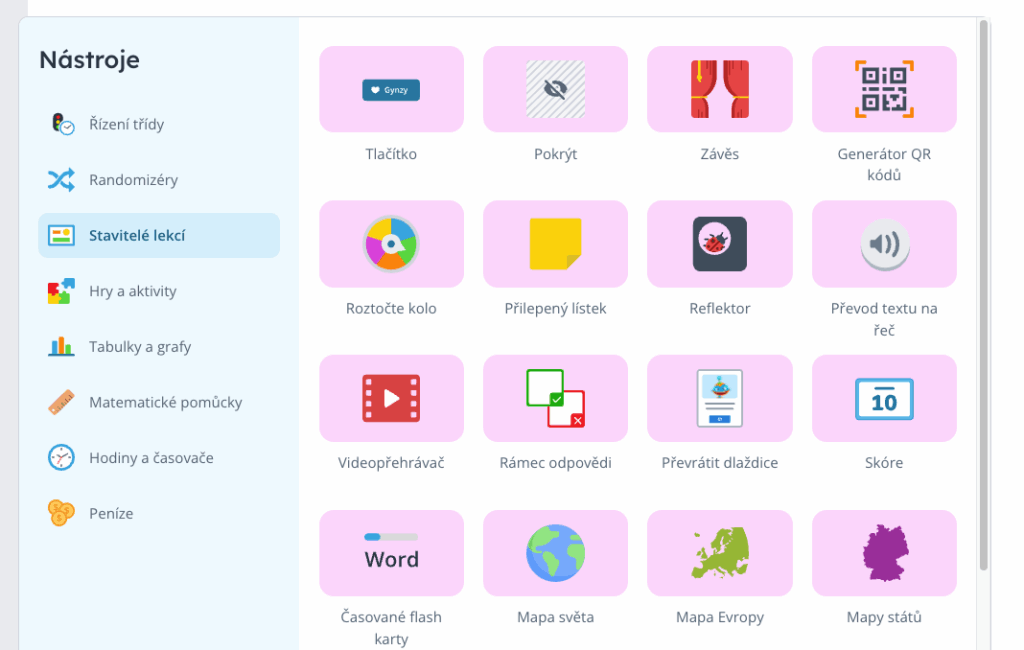This screenshot has height=650, width=1024.
Task: Go to Hry a aktivity category
Action: [132, 291]
